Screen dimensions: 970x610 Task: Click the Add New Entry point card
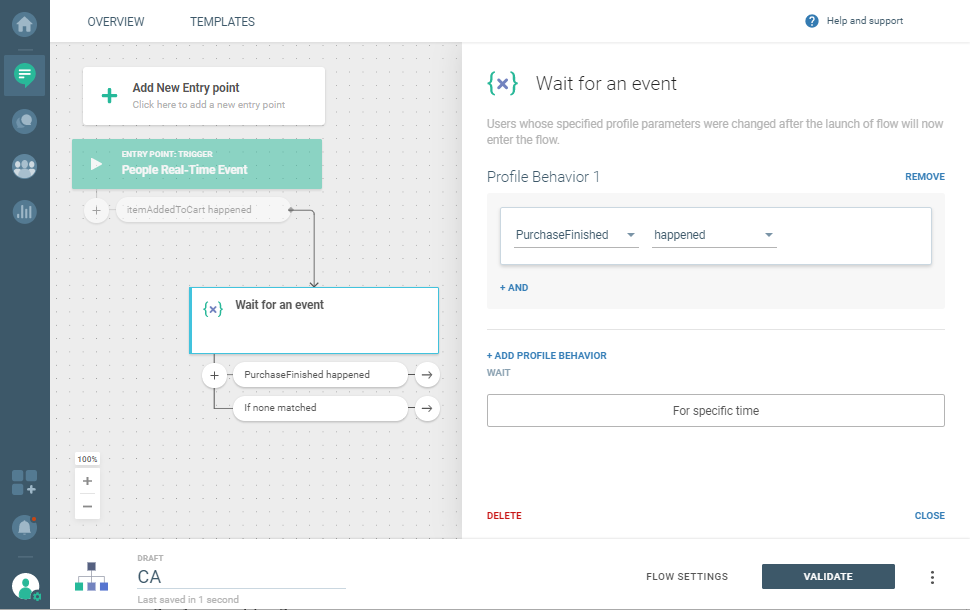[203, 96]
